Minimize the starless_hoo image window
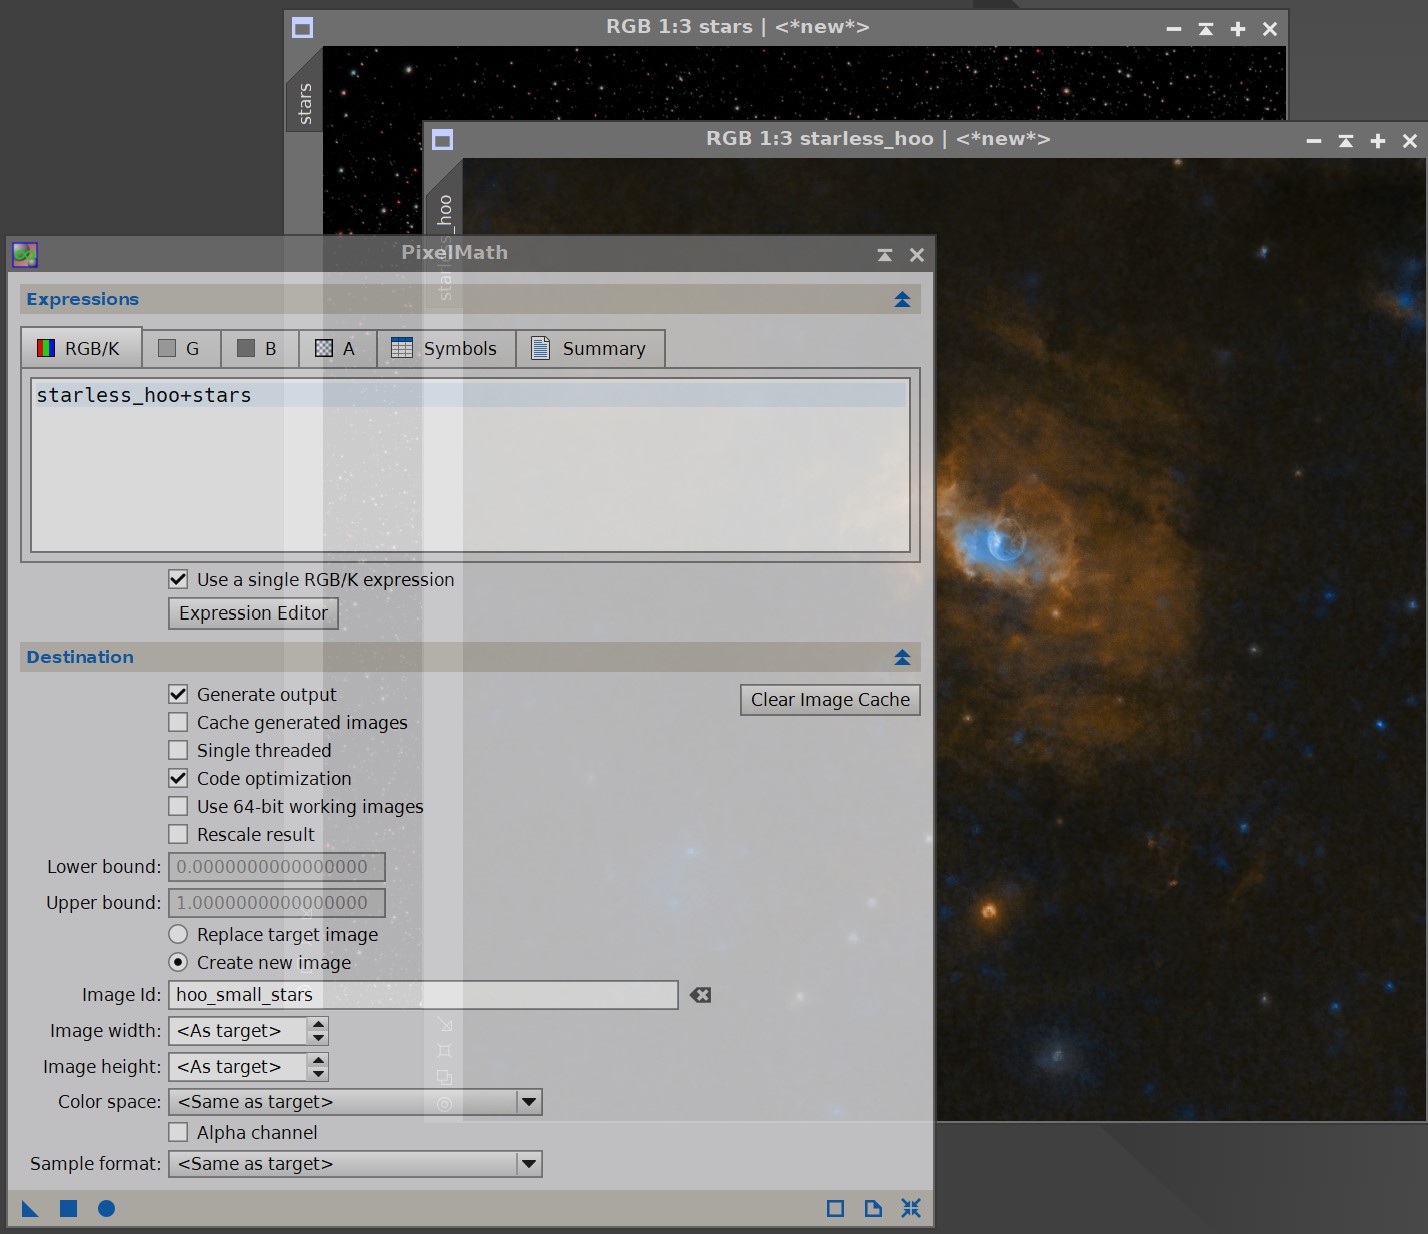The image size is (1428, 1234). (x=1314, y=141)
